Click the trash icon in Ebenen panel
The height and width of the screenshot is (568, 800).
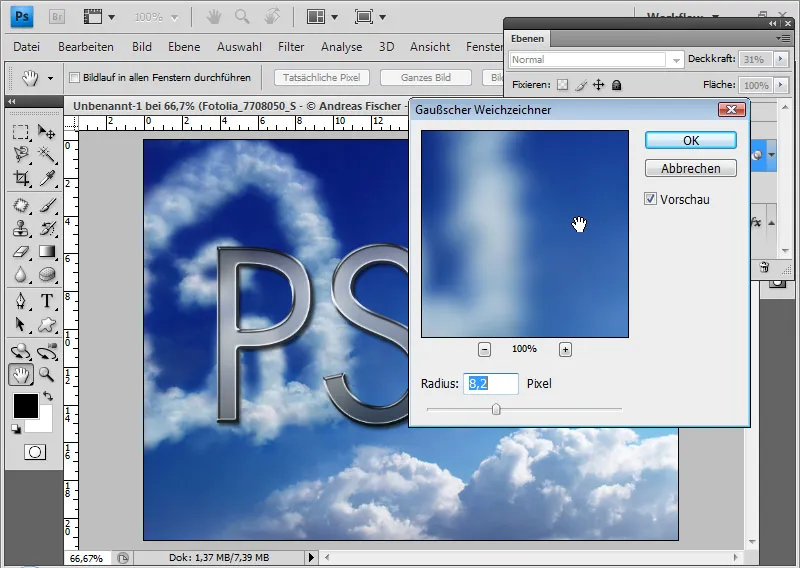(x=764, y=267)
